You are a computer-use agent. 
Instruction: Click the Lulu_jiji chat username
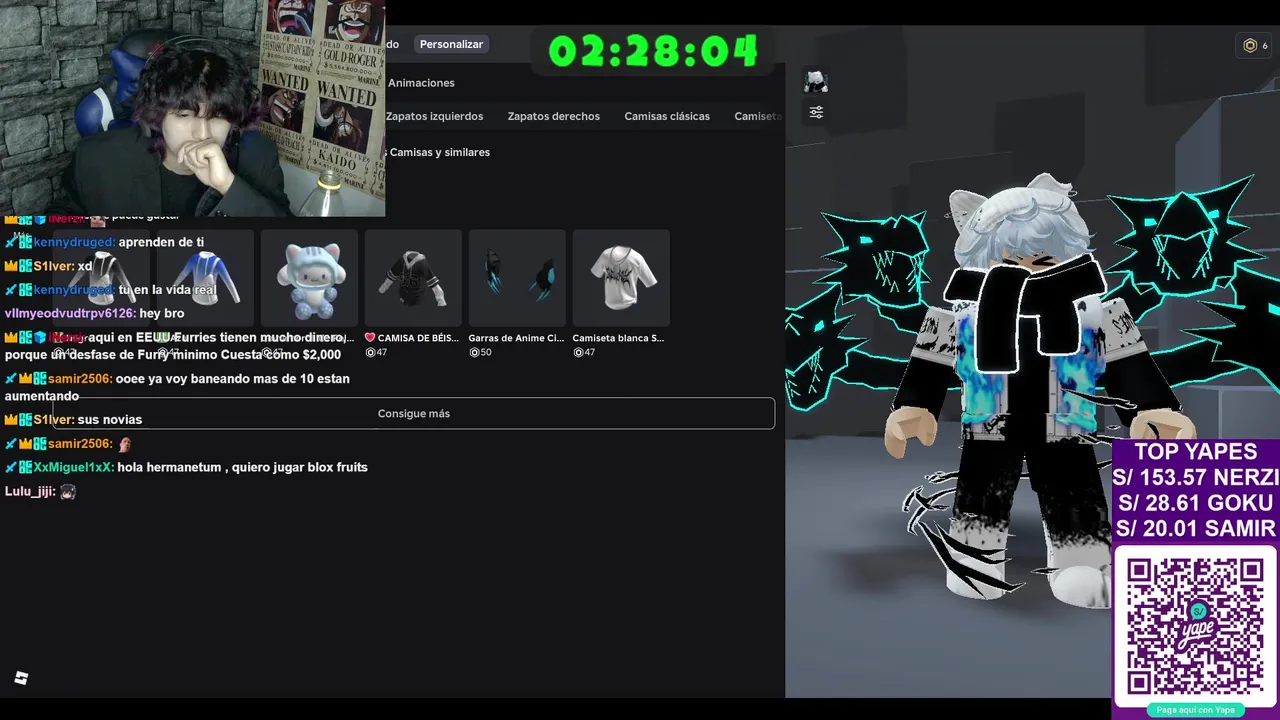click(29, 491)
